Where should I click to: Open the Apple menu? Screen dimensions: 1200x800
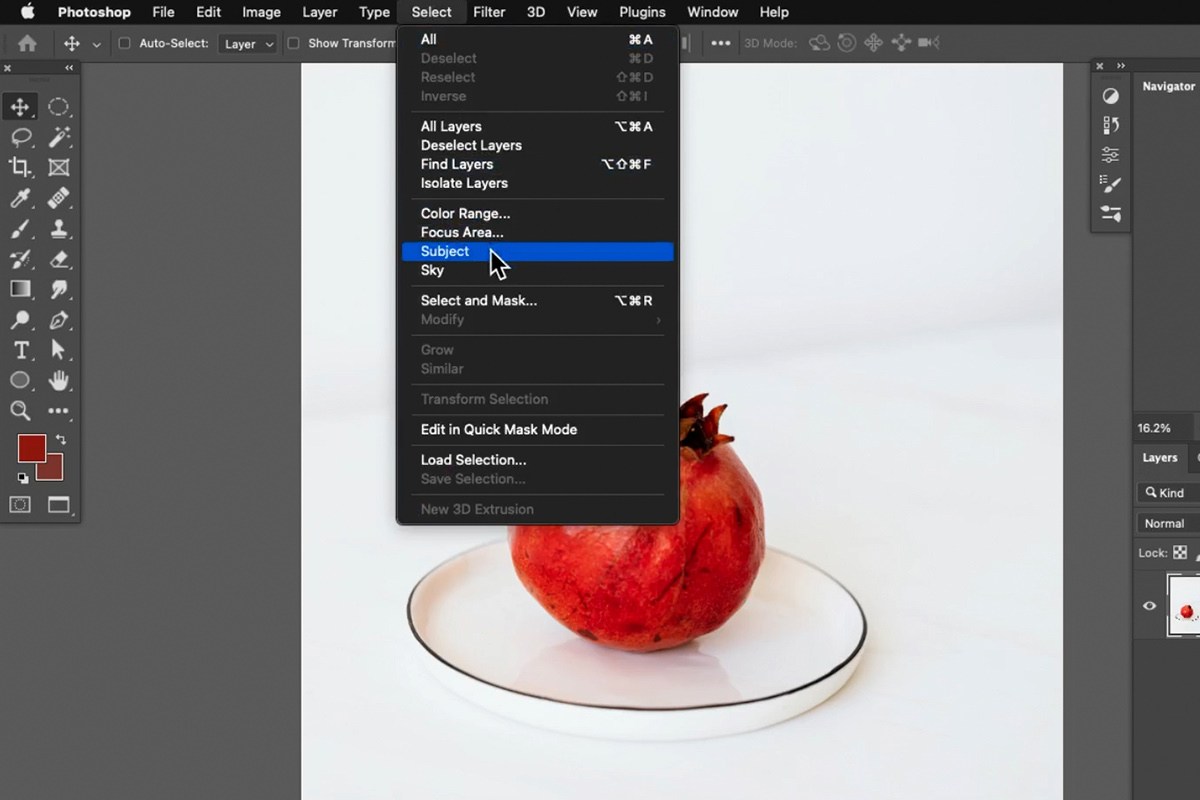point(27,12)
